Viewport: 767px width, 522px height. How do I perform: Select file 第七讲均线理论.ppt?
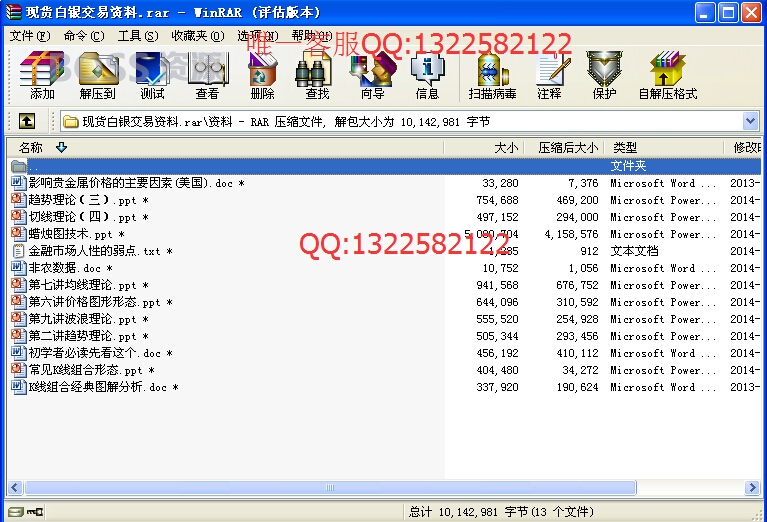88,285
